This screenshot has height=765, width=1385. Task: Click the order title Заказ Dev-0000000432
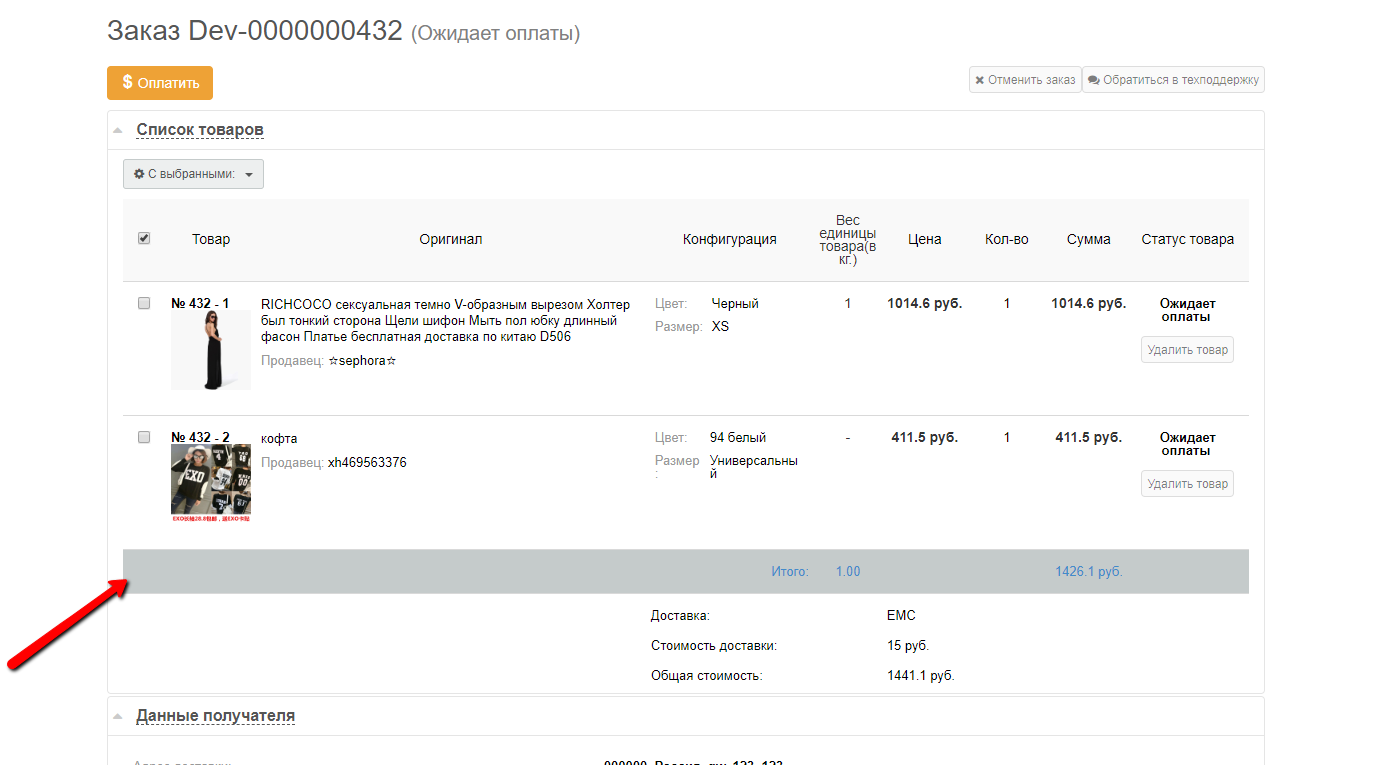click(255, 31)
